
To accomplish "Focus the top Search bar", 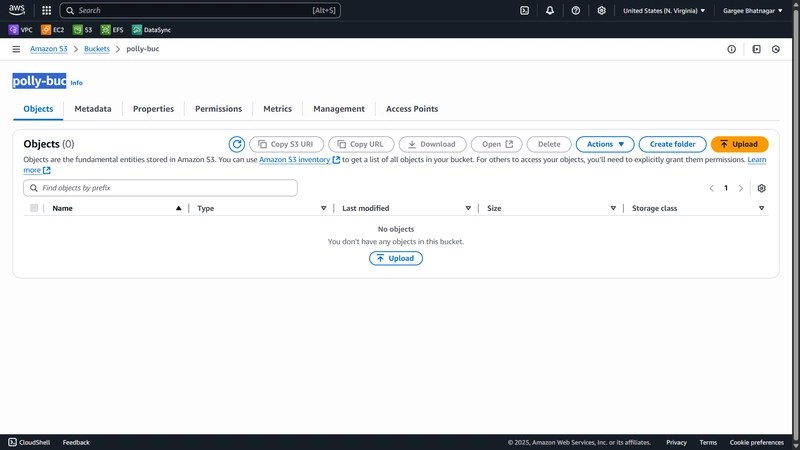I will click(x=200, y=10).
